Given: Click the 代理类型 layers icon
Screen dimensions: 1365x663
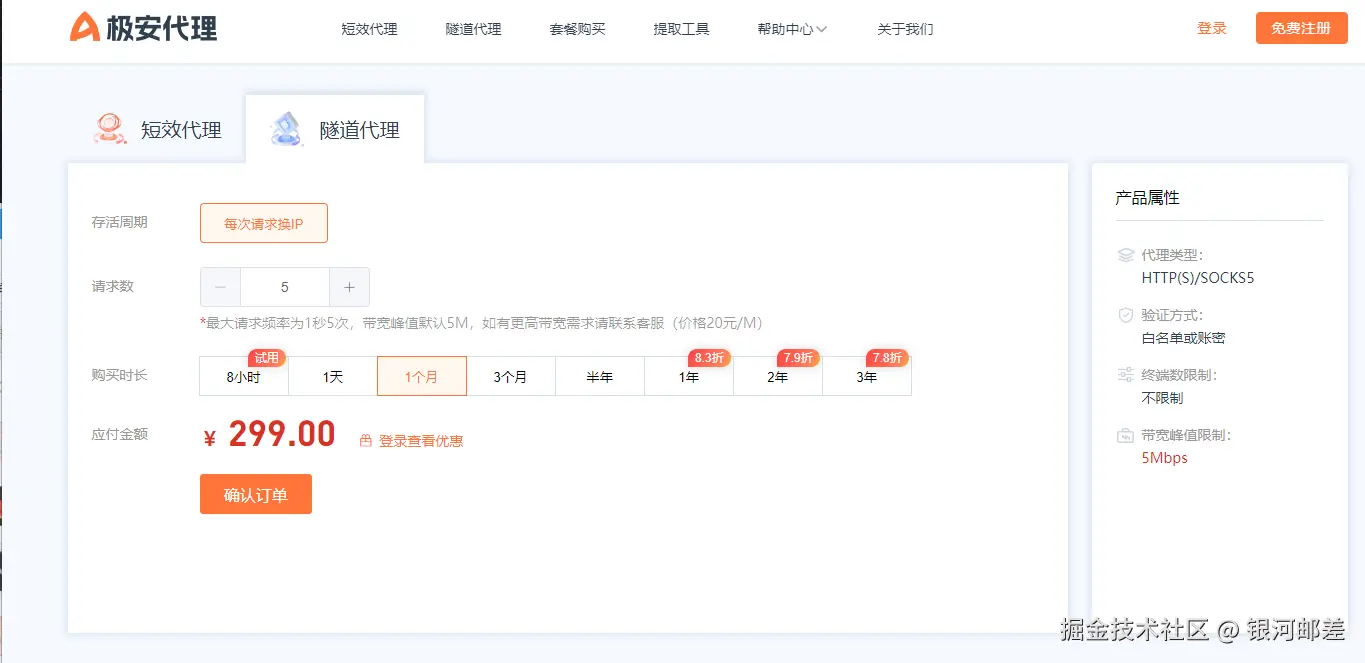Looking at the screenshot, I should (x=1125, y=255).
